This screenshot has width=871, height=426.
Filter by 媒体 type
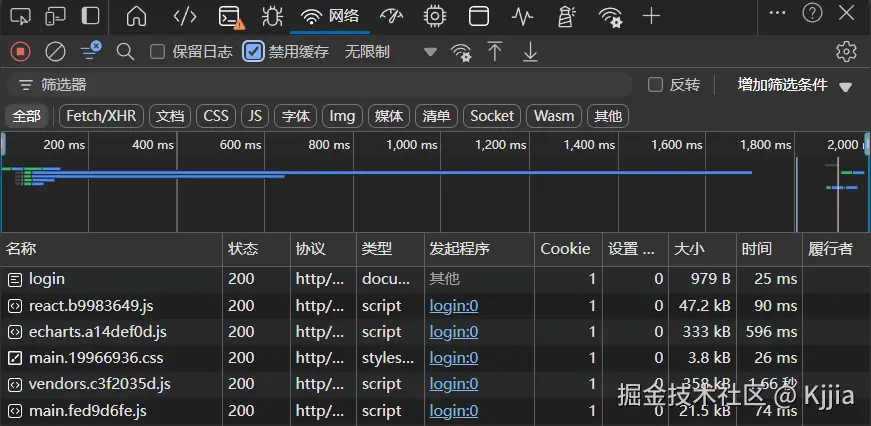tap(389, 116)
